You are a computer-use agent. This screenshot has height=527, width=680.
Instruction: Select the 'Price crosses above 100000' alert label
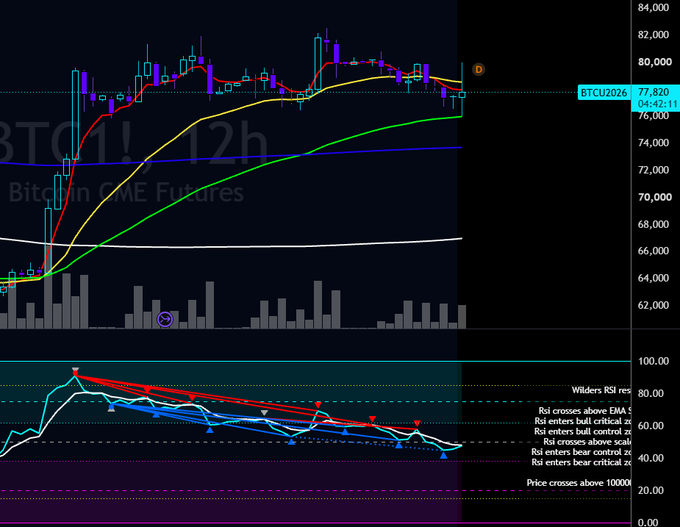click(579, 483)
